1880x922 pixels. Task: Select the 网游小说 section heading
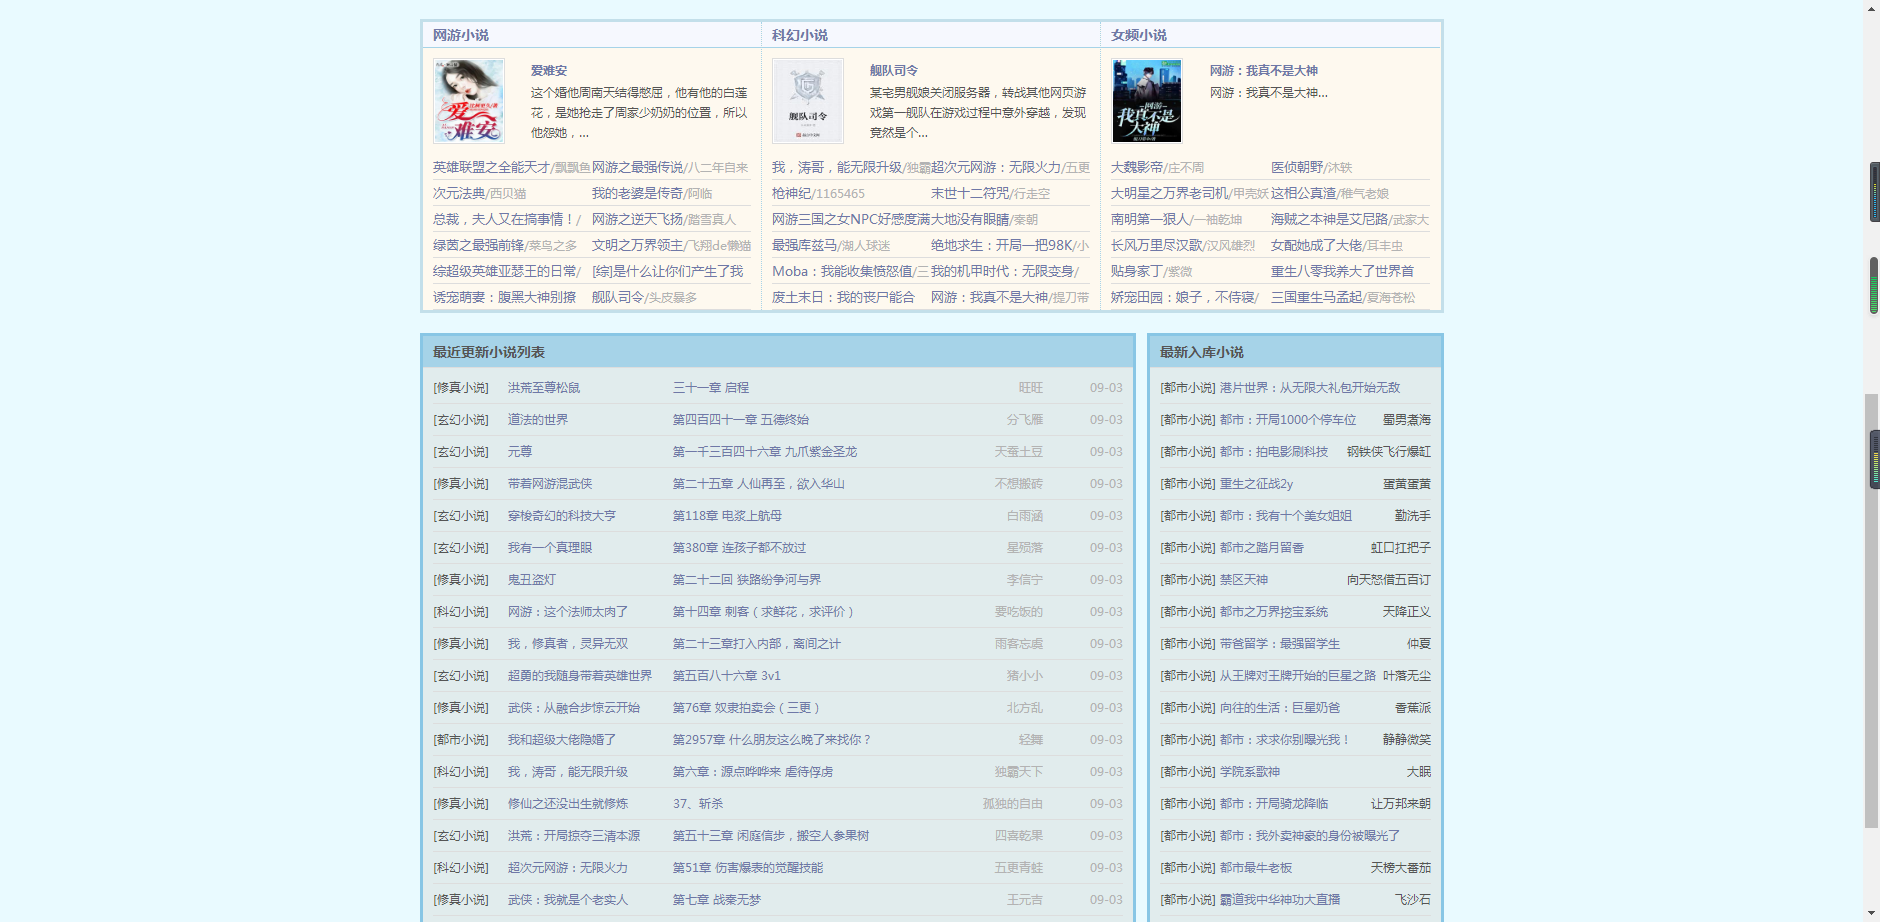coord(461,35)
